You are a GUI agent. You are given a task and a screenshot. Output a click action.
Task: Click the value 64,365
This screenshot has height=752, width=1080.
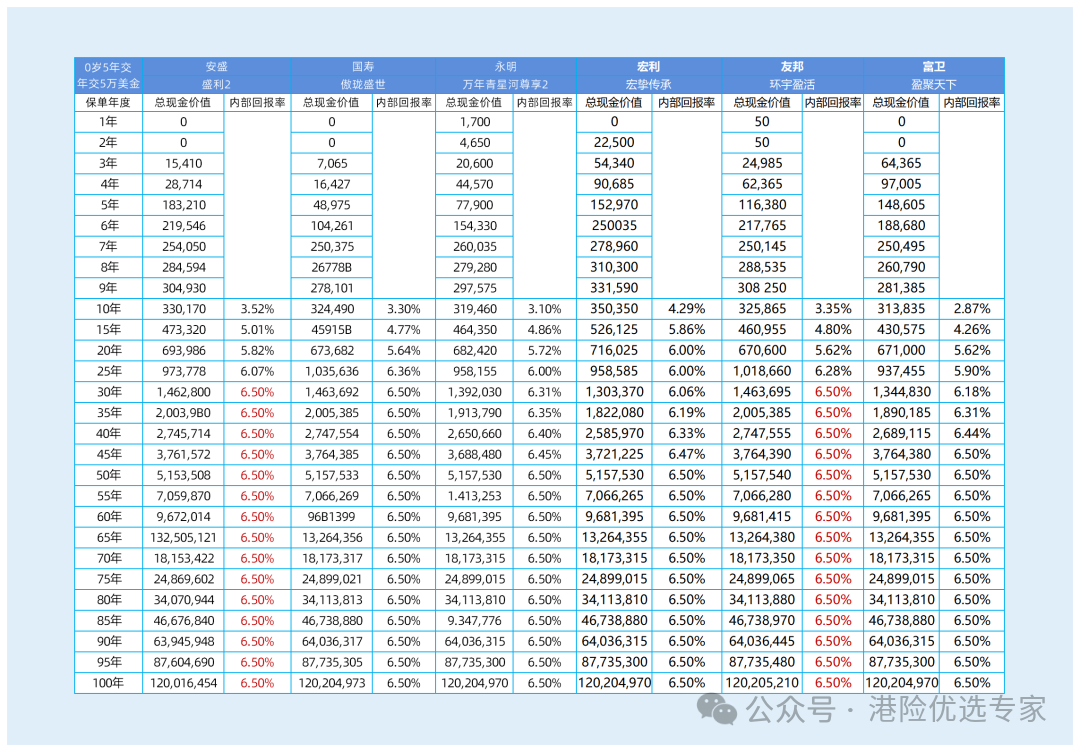(902, 163)
